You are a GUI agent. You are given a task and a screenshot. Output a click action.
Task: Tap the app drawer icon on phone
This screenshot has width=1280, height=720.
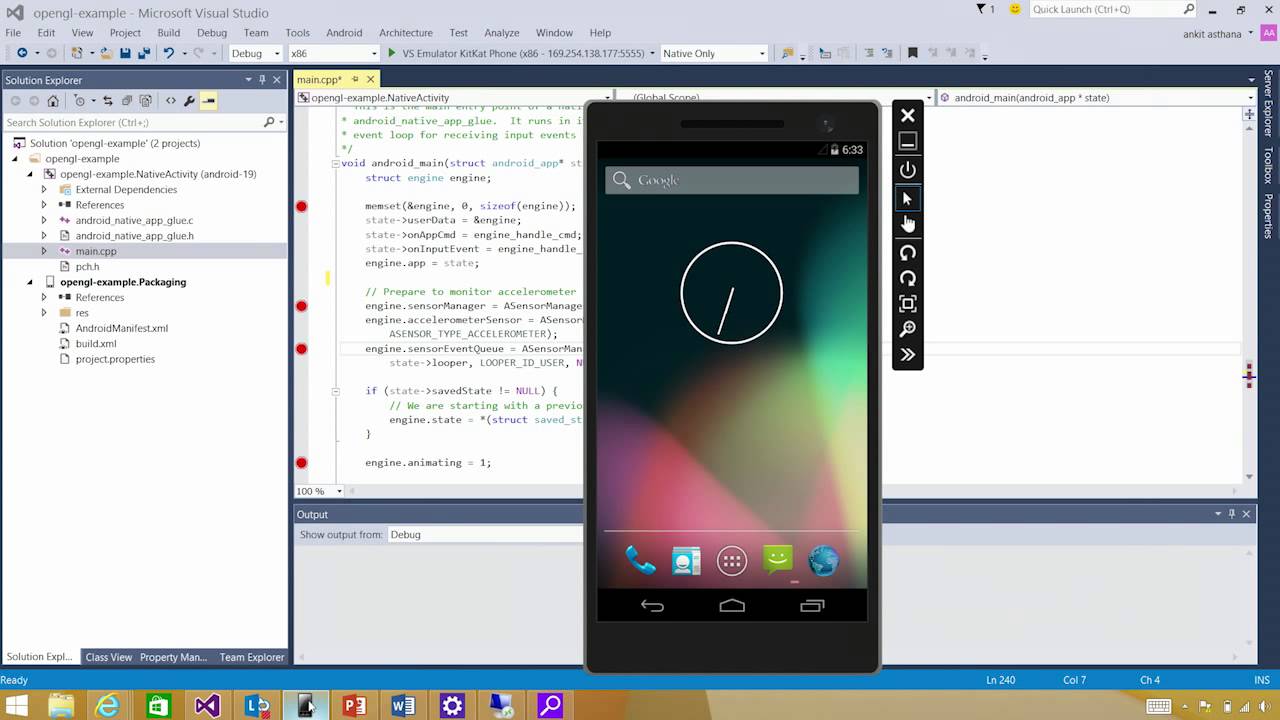pyautogui.click(x=732, y=561)
